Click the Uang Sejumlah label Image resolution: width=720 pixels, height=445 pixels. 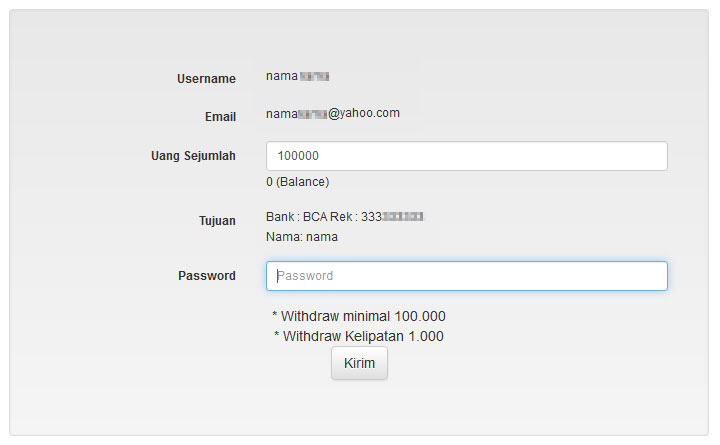click(x=193, y=156)
